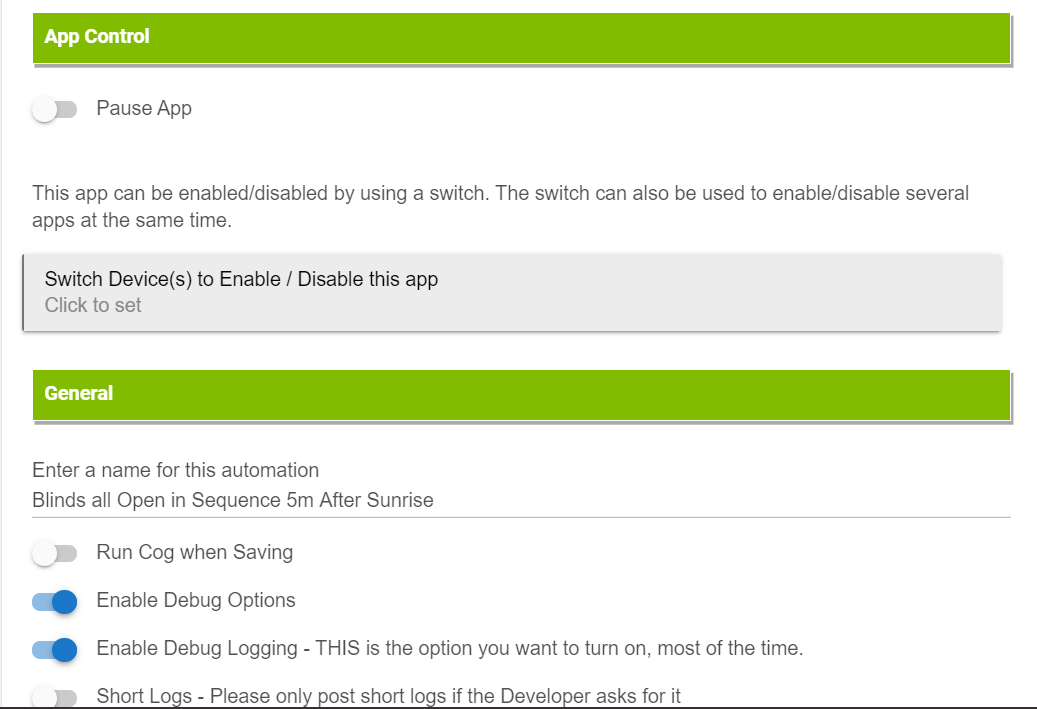Viewport: 1037px width, 709px height.
Task: Toggle the Short Logs switch
Action: pos(54,697)
